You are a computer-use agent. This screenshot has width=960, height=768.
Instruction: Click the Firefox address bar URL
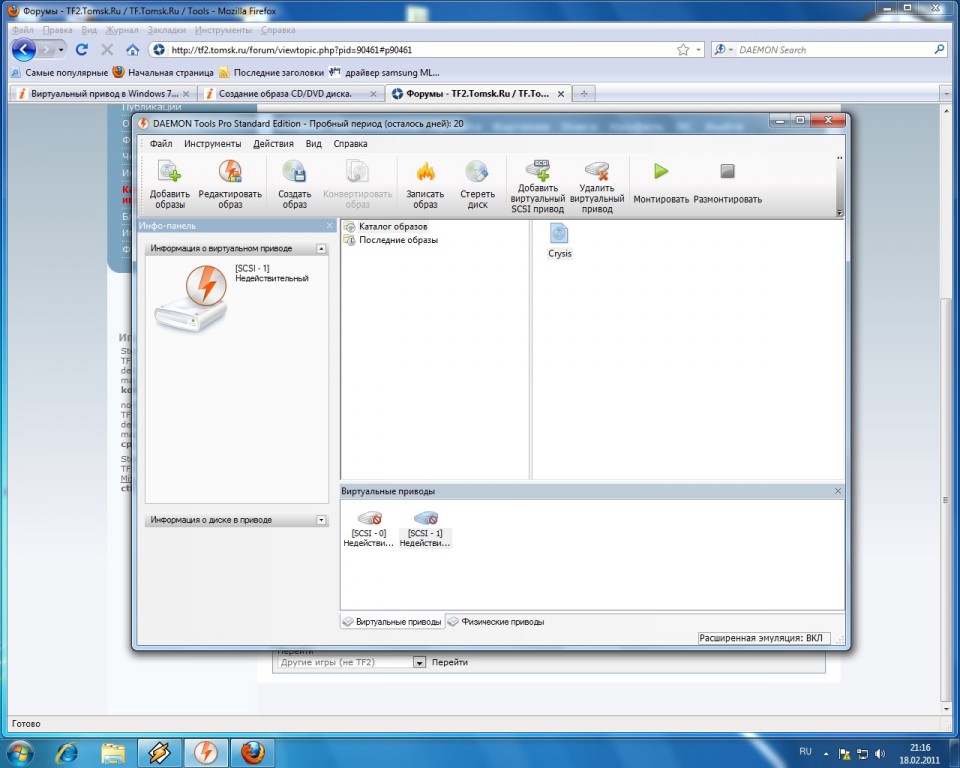291,50
